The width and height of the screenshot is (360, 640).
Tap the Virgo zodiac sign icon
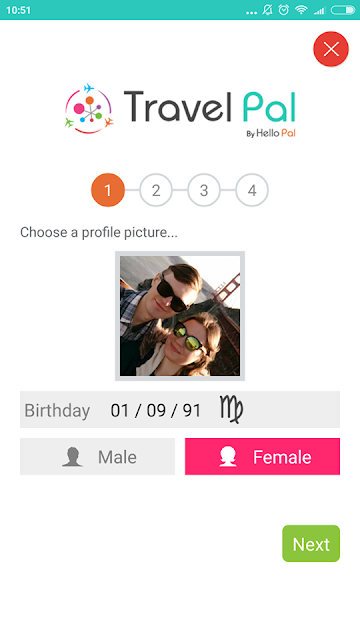231,409
